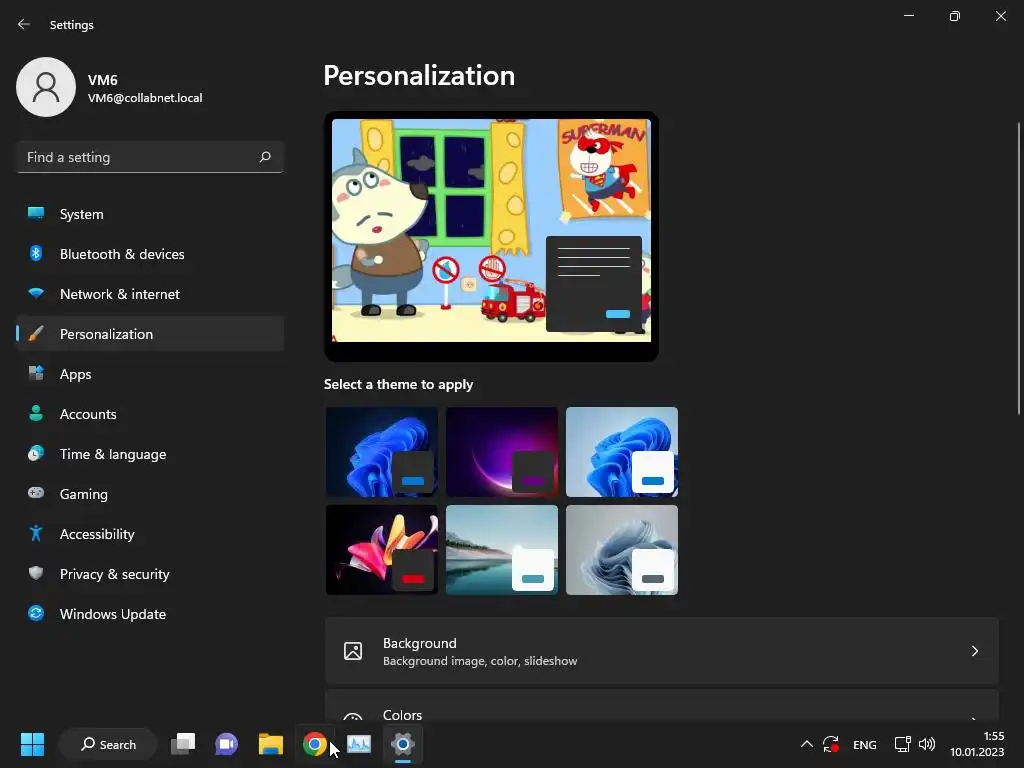1024x768 pixels.
Task: Apply the purple glow theme
Action: (502, 452)
